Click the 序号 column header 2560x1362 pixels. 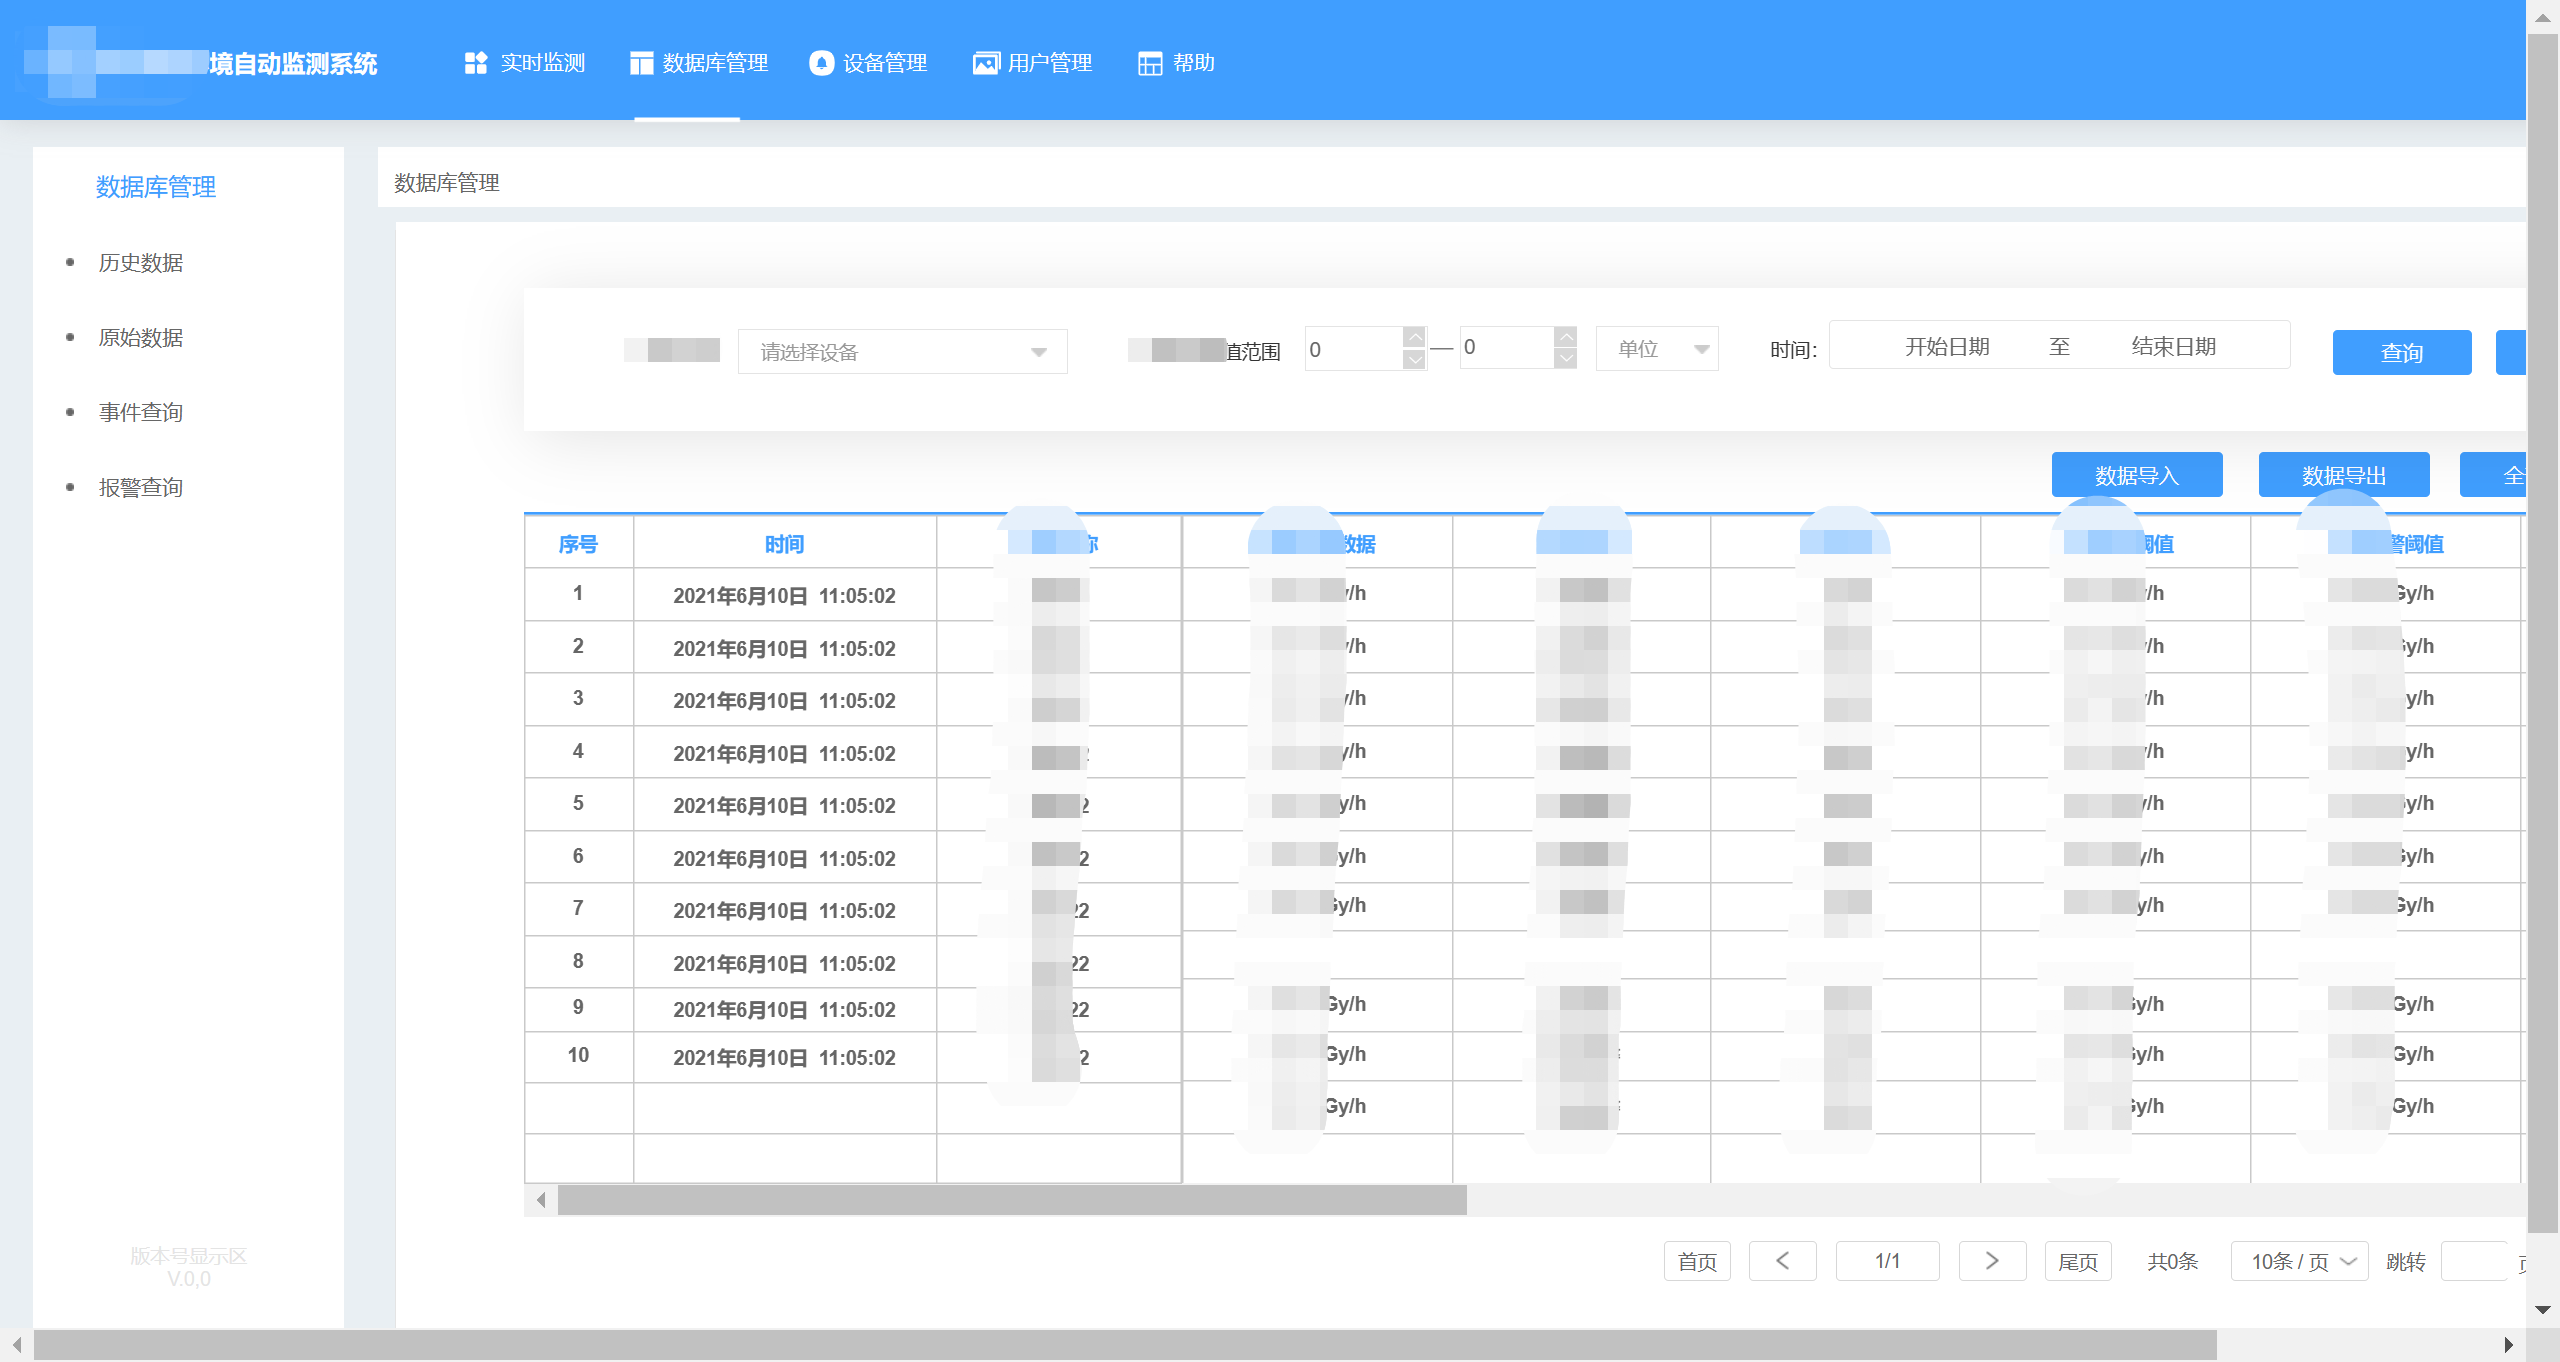coord(578,544)
